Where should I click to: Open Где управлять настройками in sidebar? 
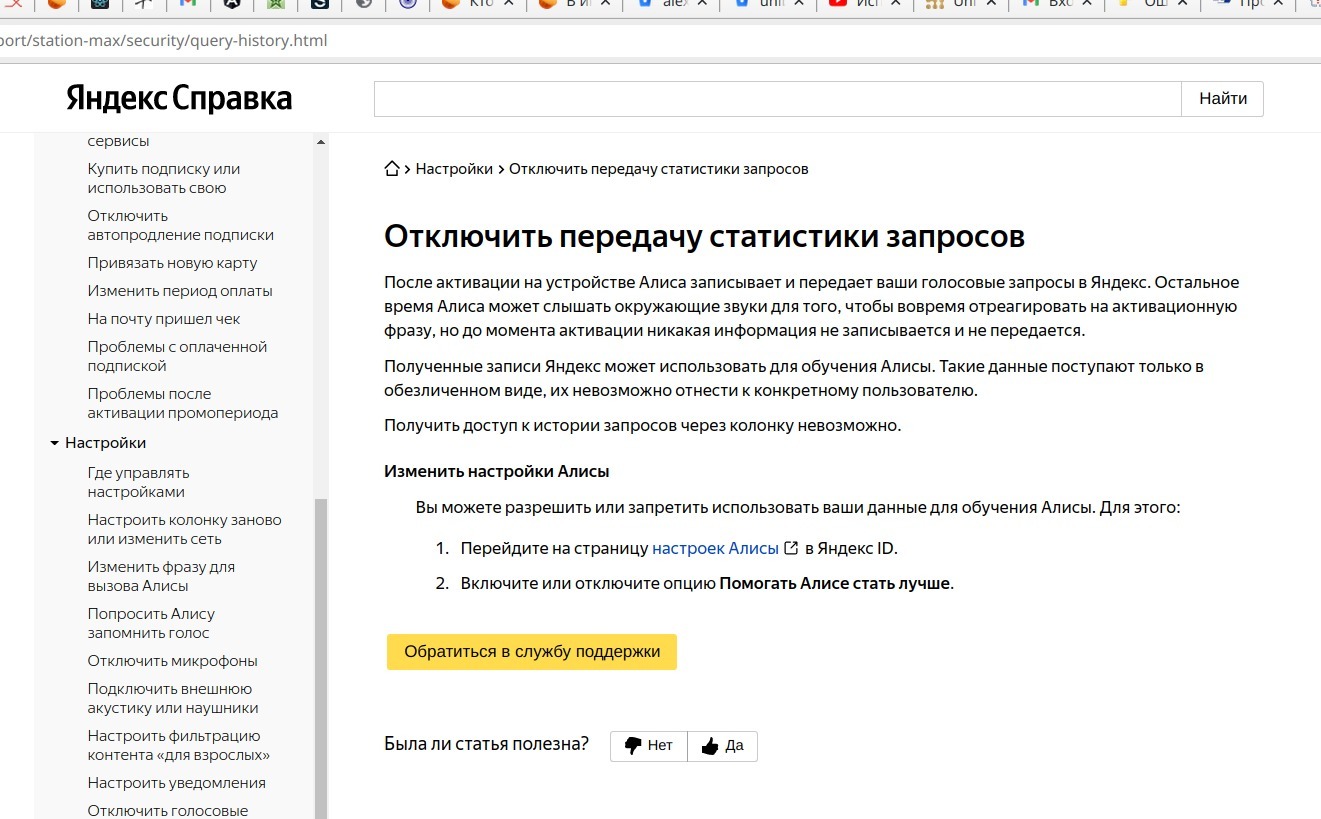pos(138,482)
